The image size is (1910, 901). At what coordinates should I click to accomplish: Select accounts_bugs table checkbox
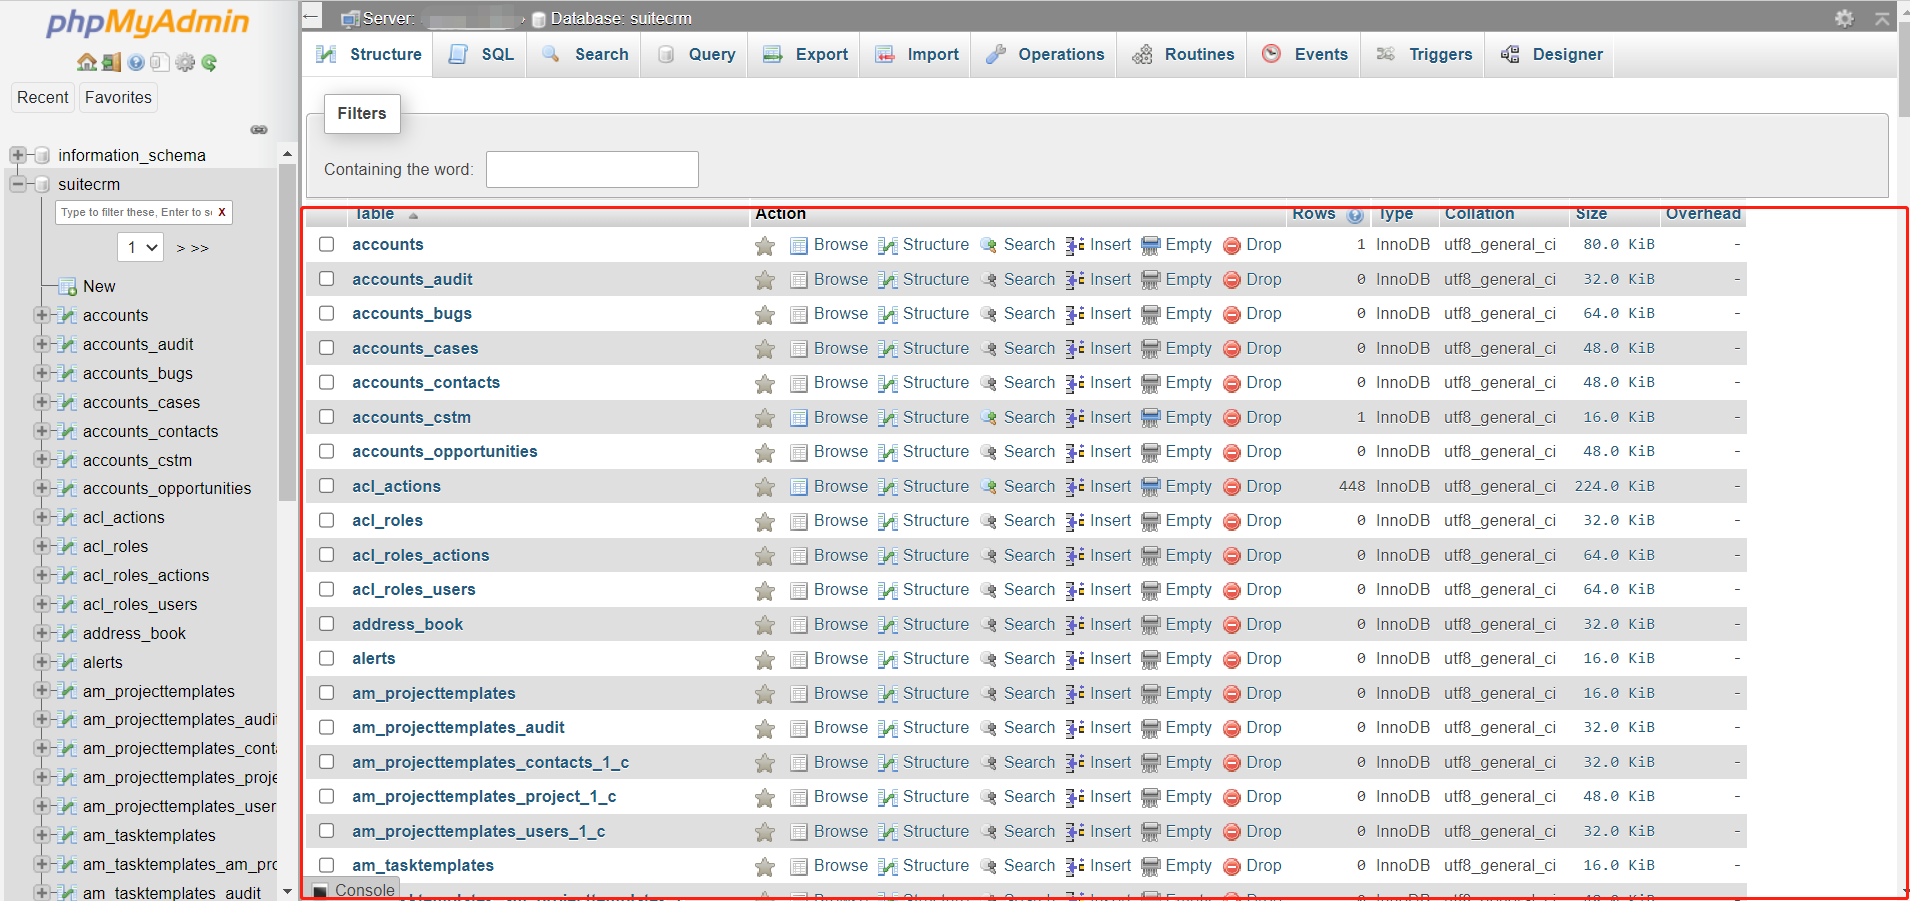point(327,313)
